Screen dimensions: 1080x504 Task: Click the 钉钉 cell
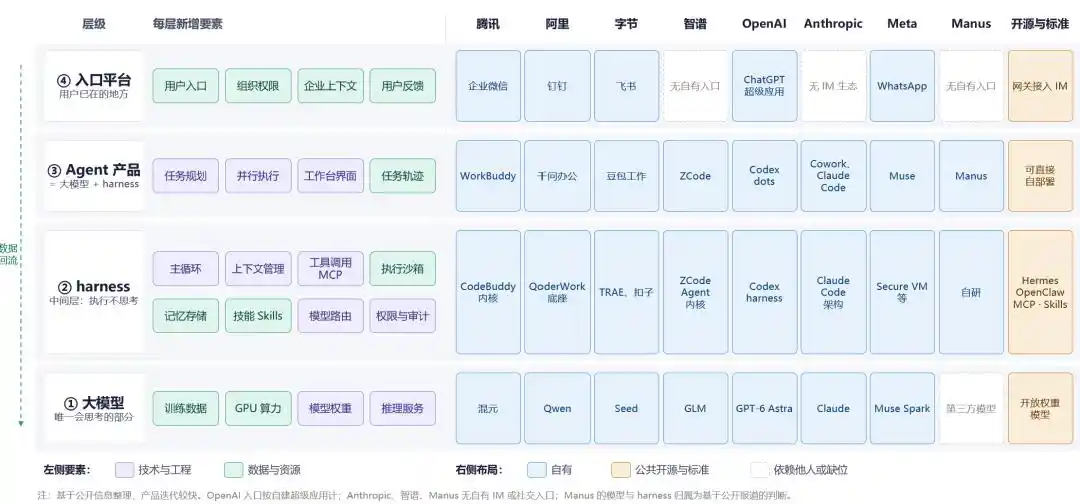tap(557, 86)
